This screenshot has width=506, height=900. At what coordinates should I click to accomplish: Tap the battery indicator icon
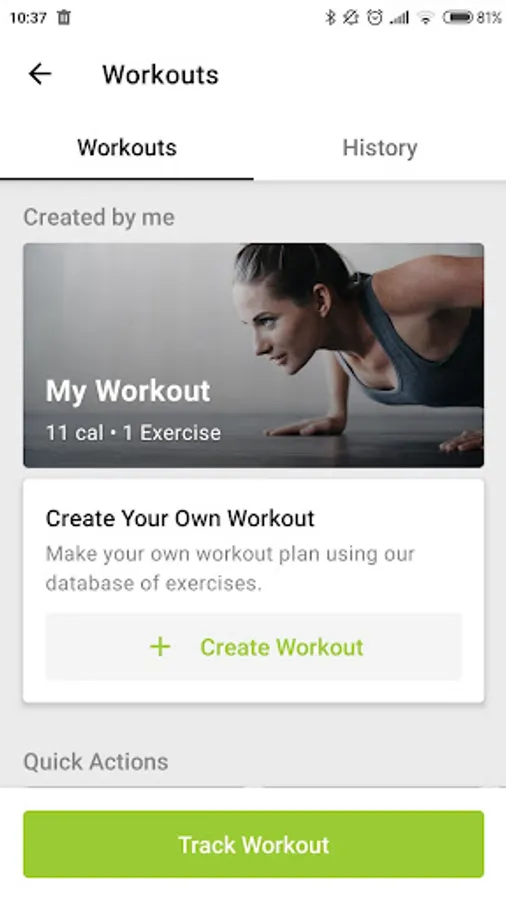coord(457,18)
